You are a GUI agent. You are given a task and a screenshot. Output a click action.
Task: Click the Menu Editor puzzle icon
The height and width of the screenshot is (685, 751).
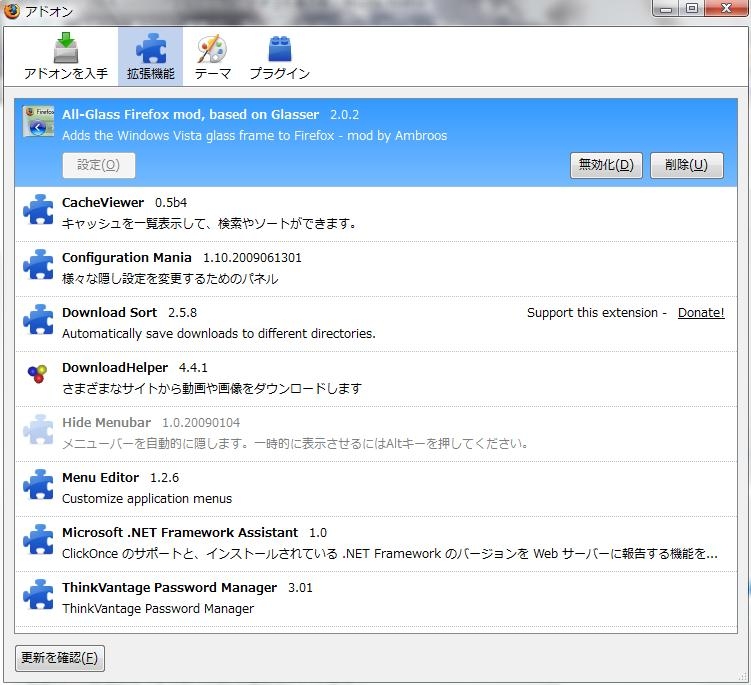(38, 484)
